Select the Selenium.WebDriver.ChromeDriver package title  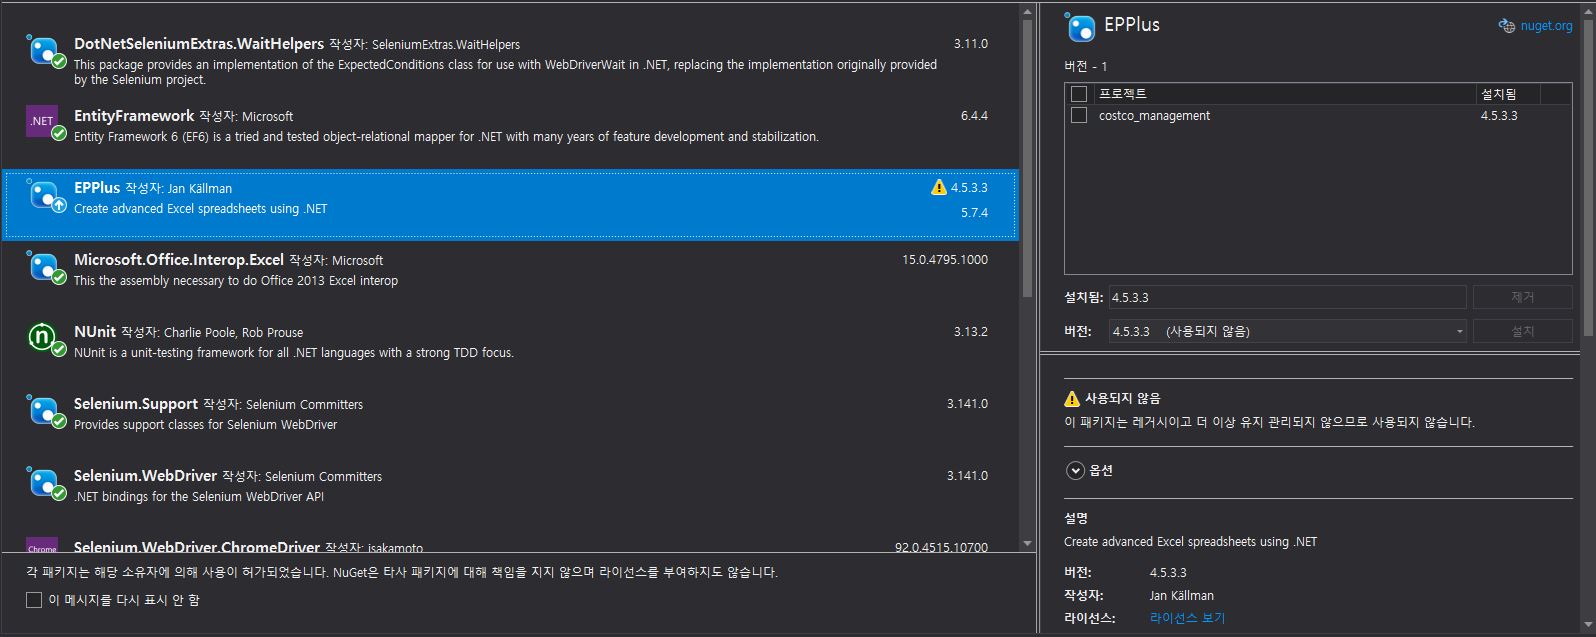197,546
